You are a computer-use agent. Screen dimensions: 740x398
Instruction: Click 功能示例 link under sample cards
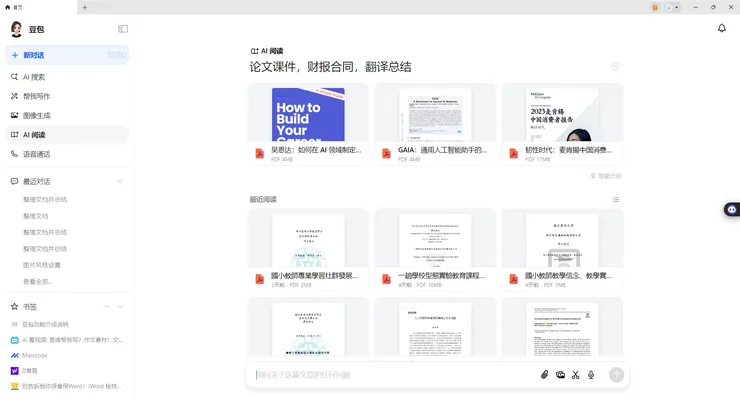[x=605, y=176]
